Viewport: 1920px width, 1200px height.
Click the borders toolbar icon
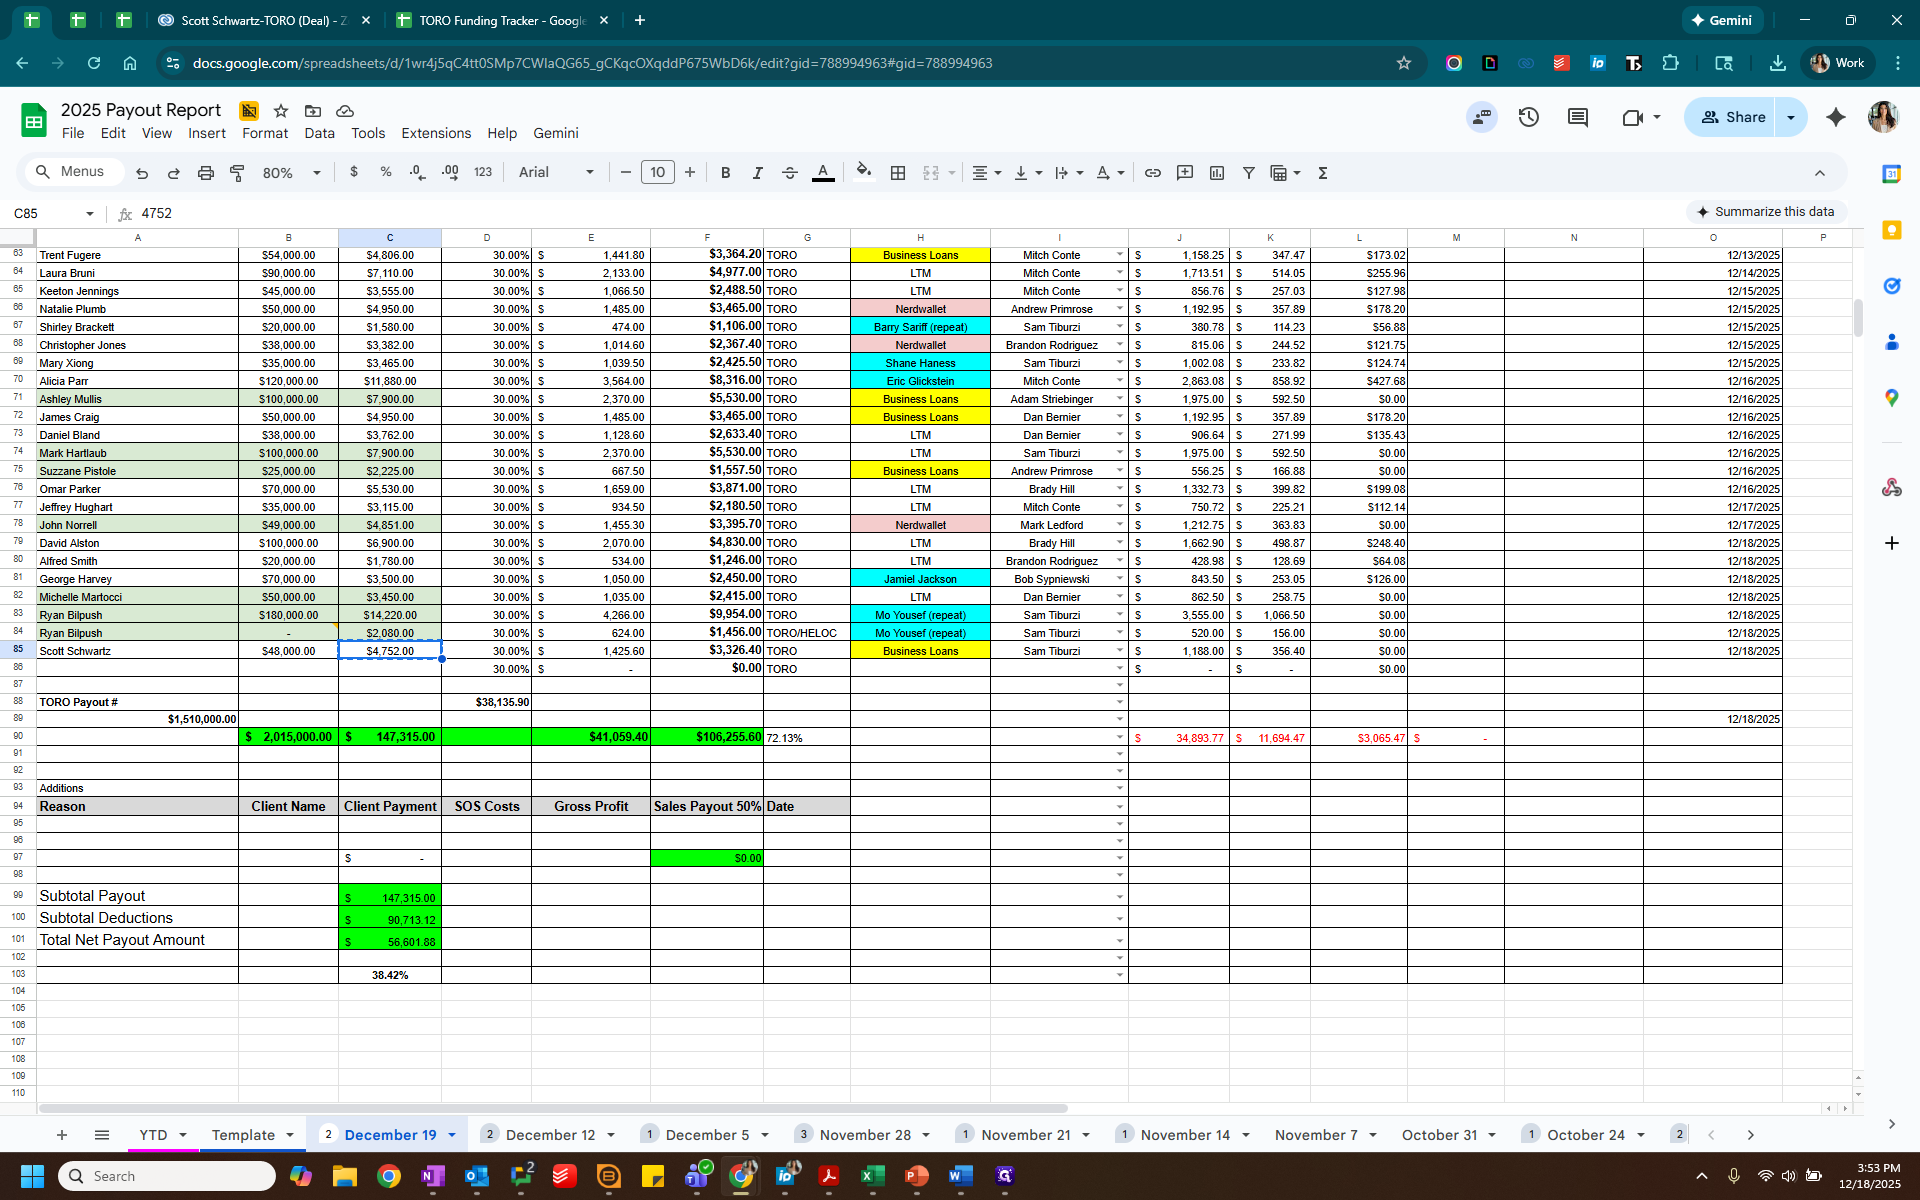(898, 173)
